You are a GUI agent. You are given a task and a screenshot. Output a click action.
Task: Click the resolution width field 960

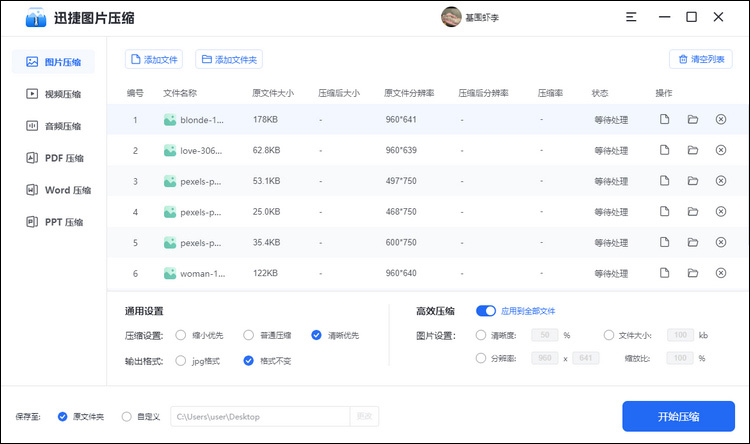[x=545, y=358]
